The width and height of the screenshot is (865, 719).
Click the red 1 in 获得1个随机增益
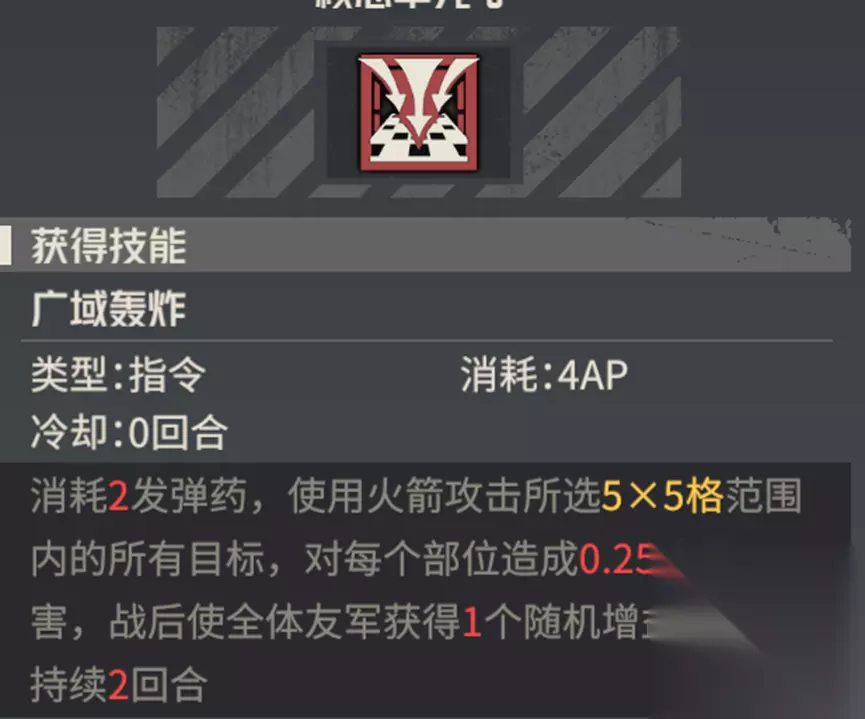471,622
